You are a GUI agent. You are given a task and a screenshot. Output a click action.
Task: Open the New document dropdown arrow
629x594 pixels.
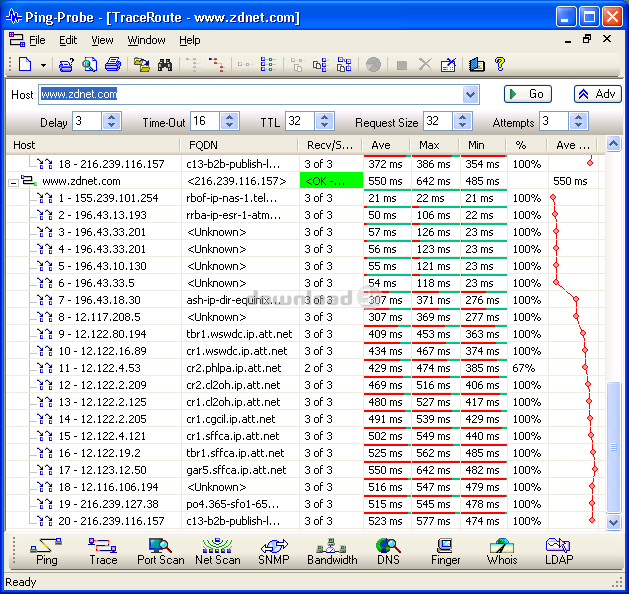coord(43,65)
